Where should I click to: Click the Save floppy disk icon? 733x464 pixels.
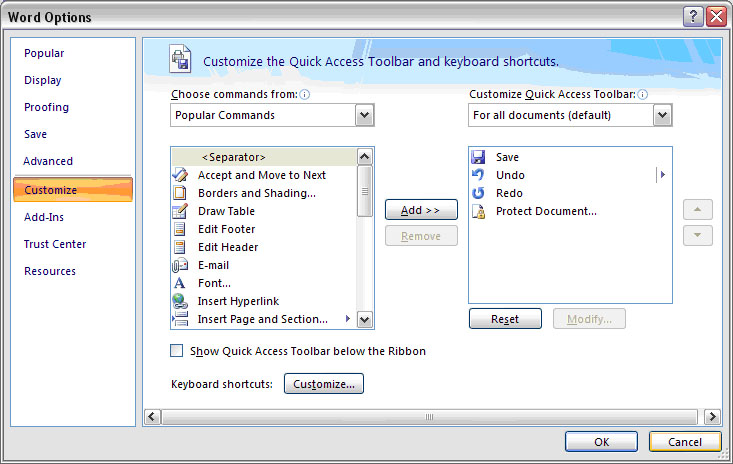[478, 157]
